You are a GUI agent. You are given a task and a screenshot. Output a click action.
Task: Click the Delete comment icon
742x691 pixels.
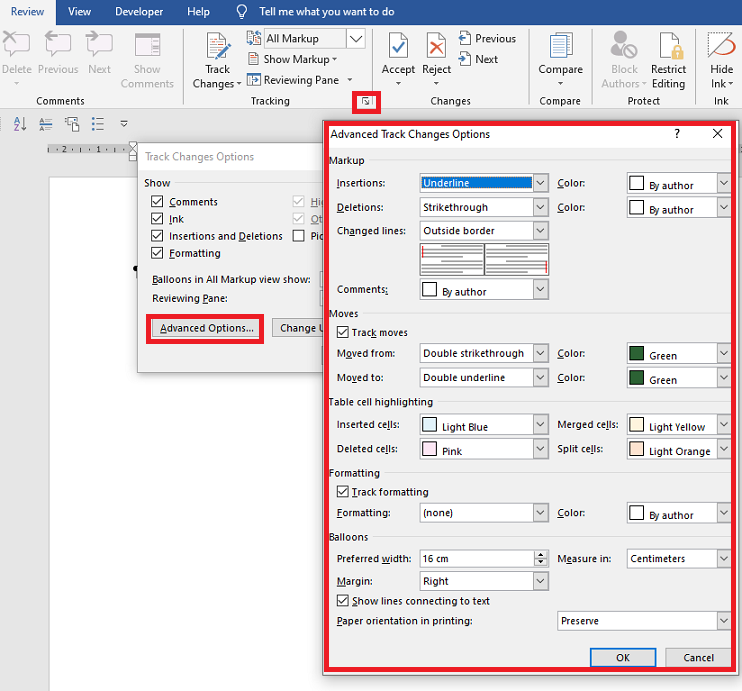coord(16,45)
